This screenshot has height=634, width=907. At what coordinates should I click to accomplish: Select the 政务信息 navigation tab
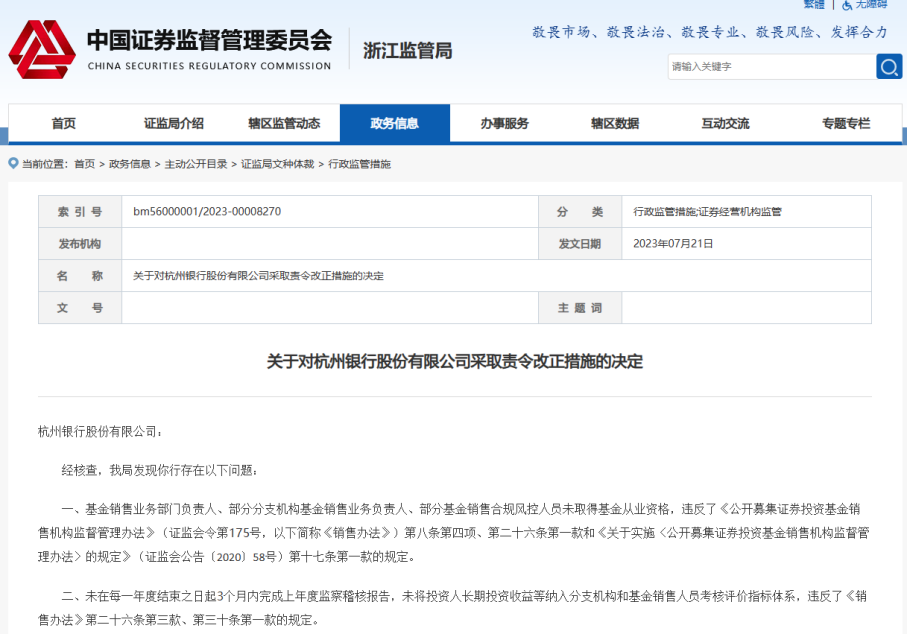(394, 124)
